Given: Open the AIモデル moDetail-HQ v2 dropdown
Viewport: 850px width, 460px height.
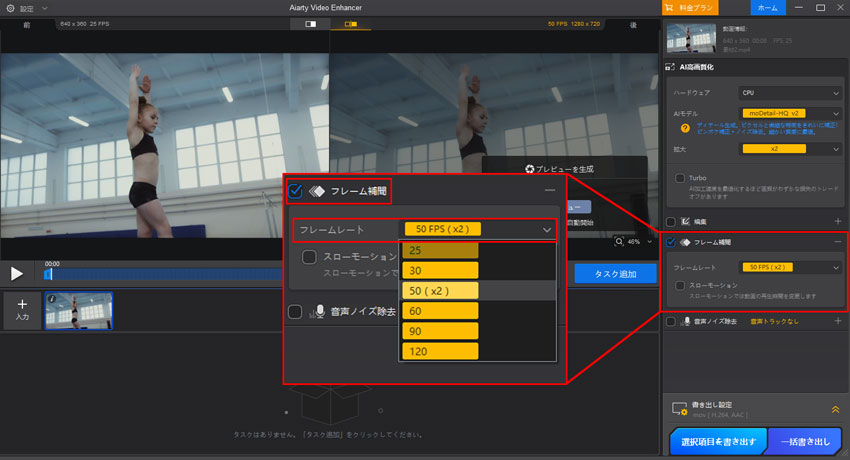Looking at the screenshot, I should (x=790, y=113).
